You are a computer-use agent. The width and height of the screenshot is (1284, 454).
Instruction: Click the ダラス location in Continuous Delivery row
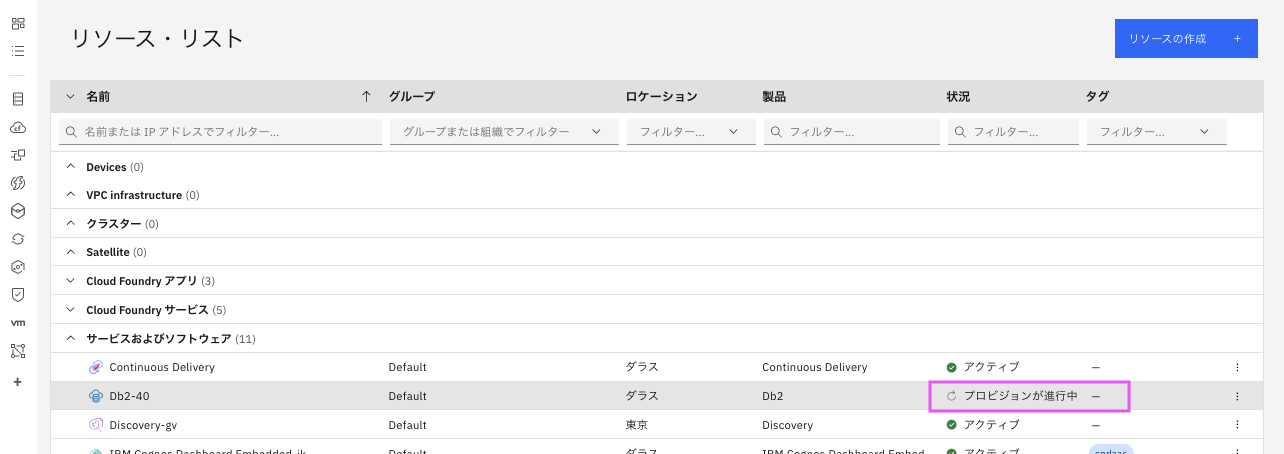pyautogui.click(x=642, y=367)
